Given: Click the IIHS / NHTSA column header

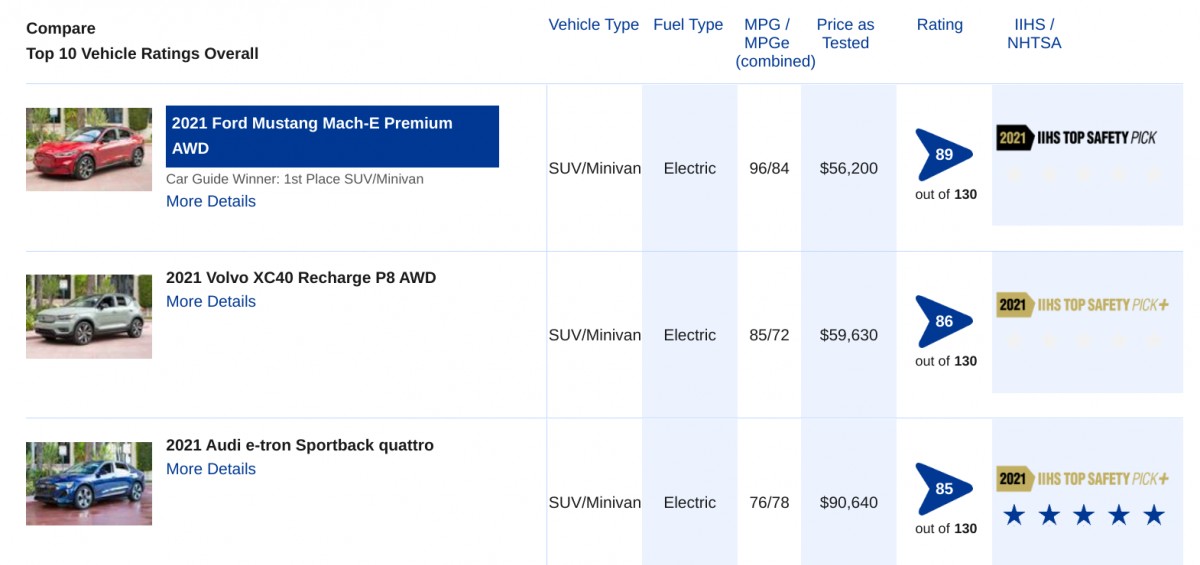Looking at the screenshot, I should pyautogui.click(x=1034, y=34).
